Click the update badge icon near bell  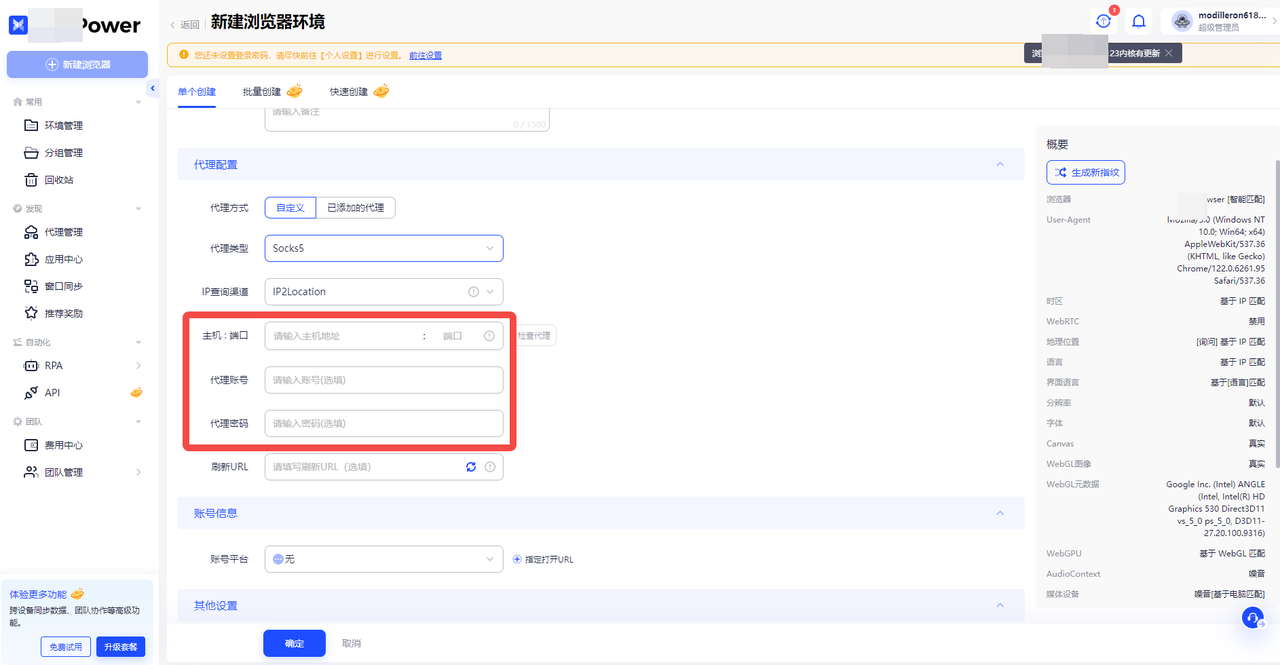coord(1104,21)
